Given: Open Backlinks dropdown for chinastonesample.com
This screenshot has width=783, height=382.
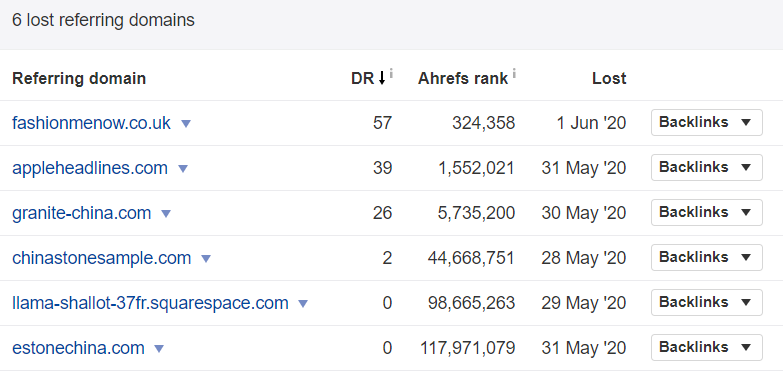Looking at the screenshot, I should tap(707, 257).
